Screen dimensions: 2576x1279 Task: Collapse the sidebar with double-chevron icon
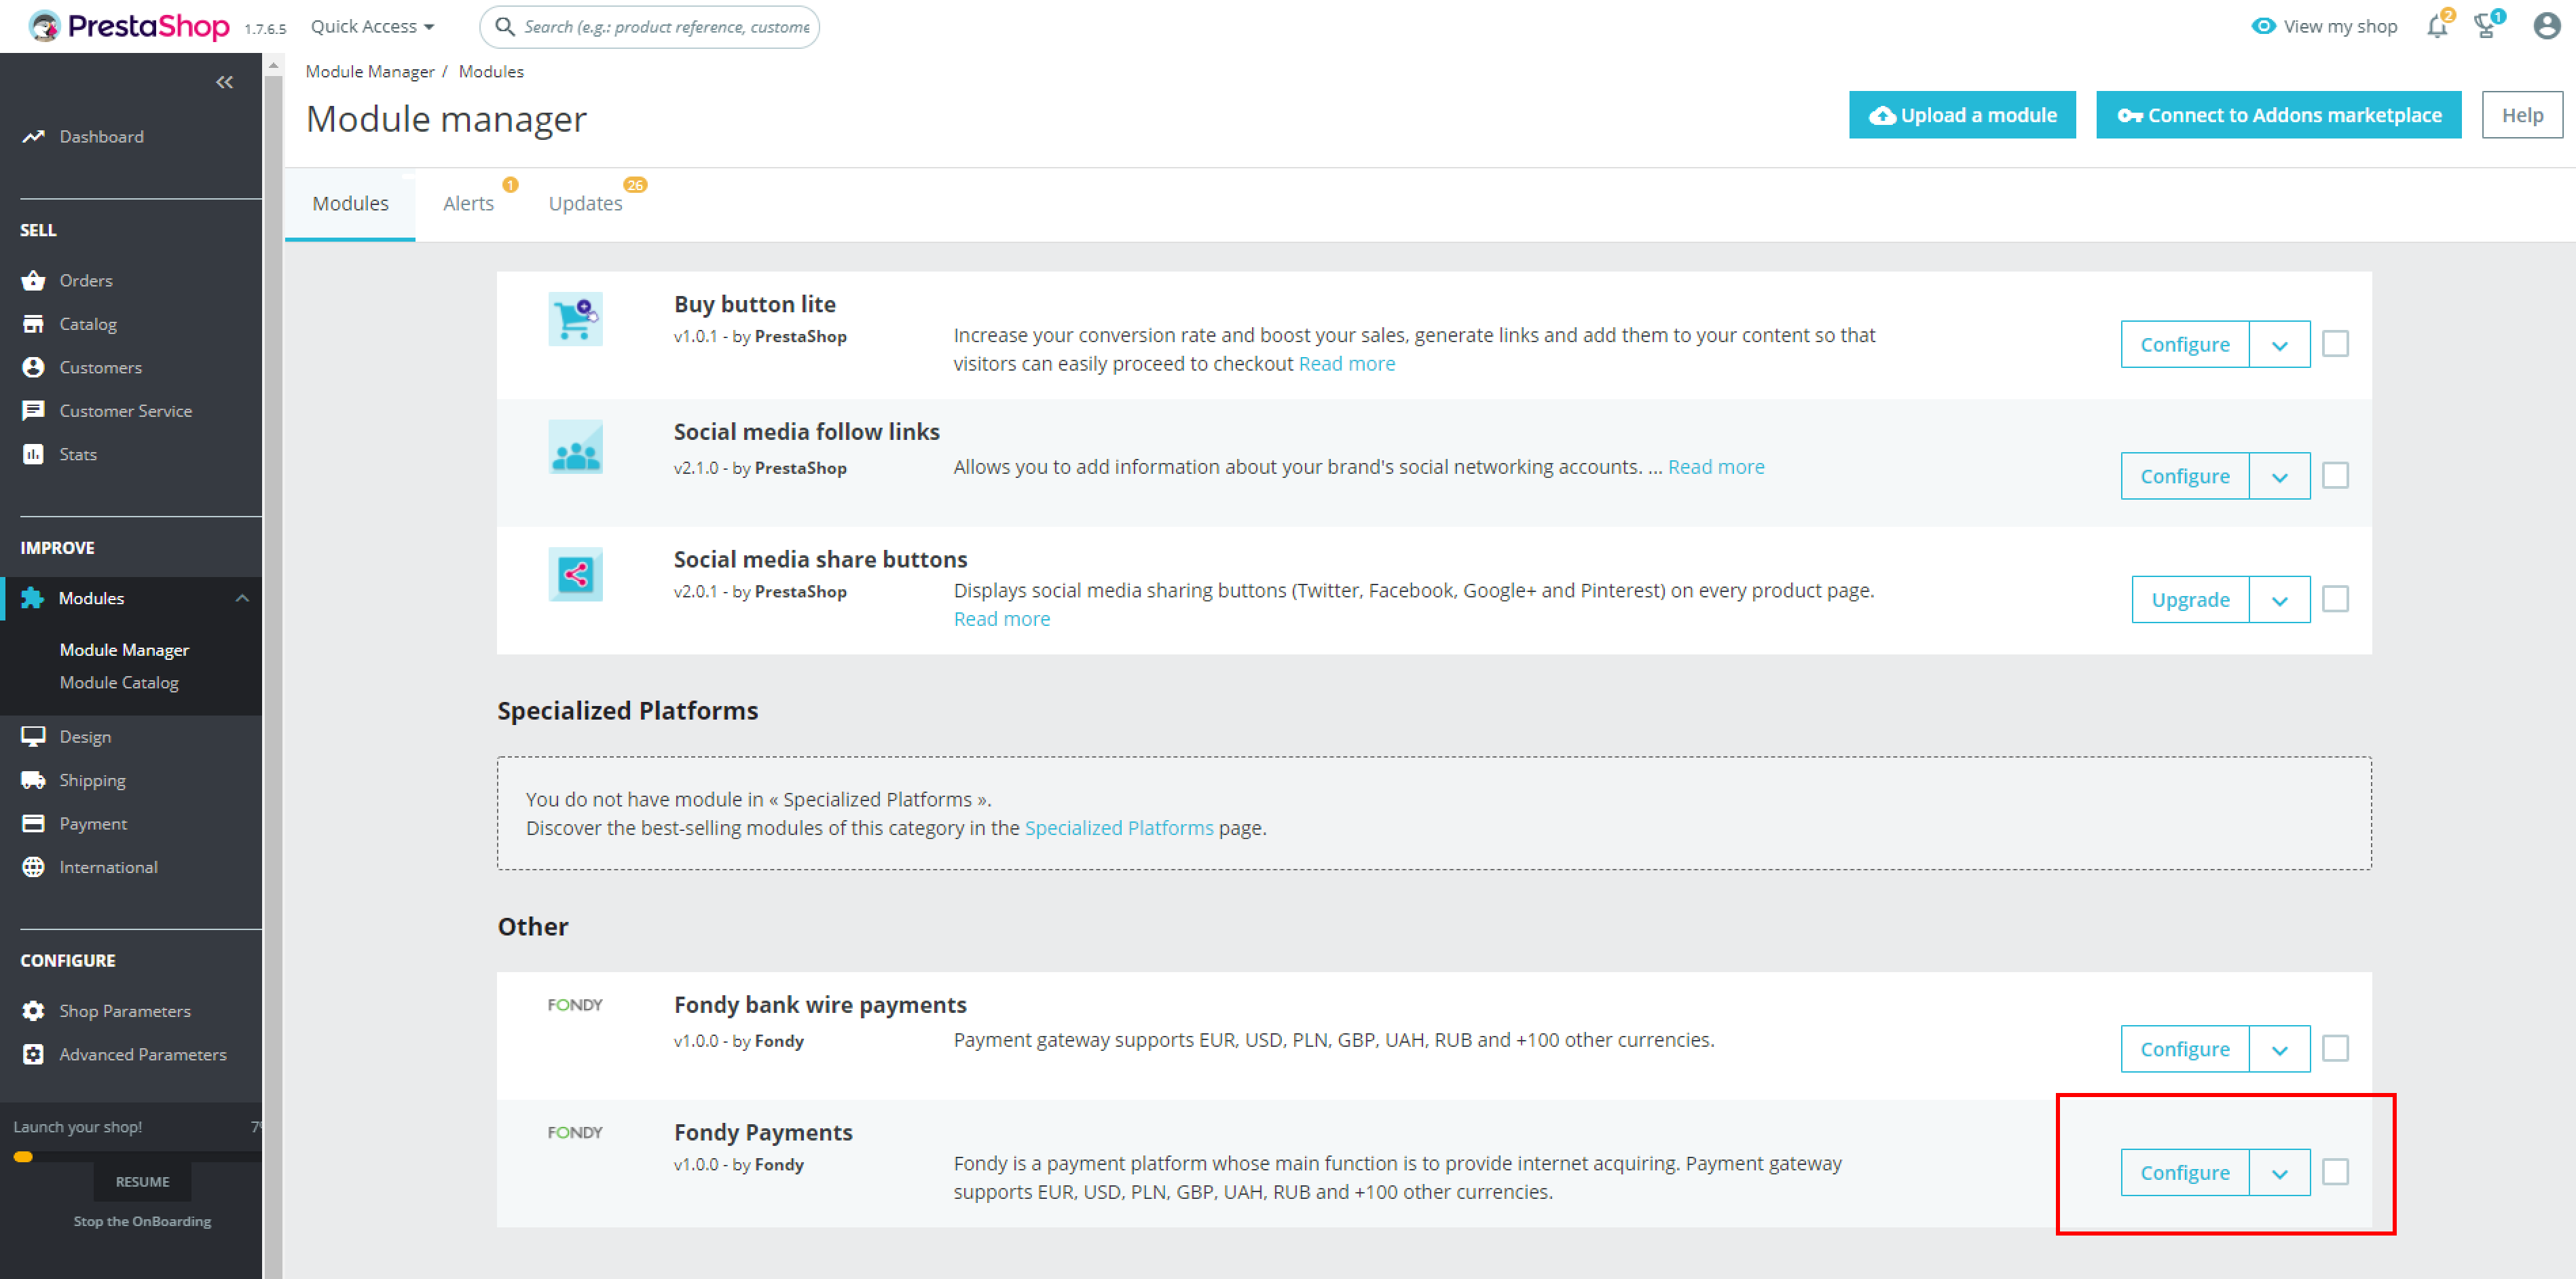224,82
